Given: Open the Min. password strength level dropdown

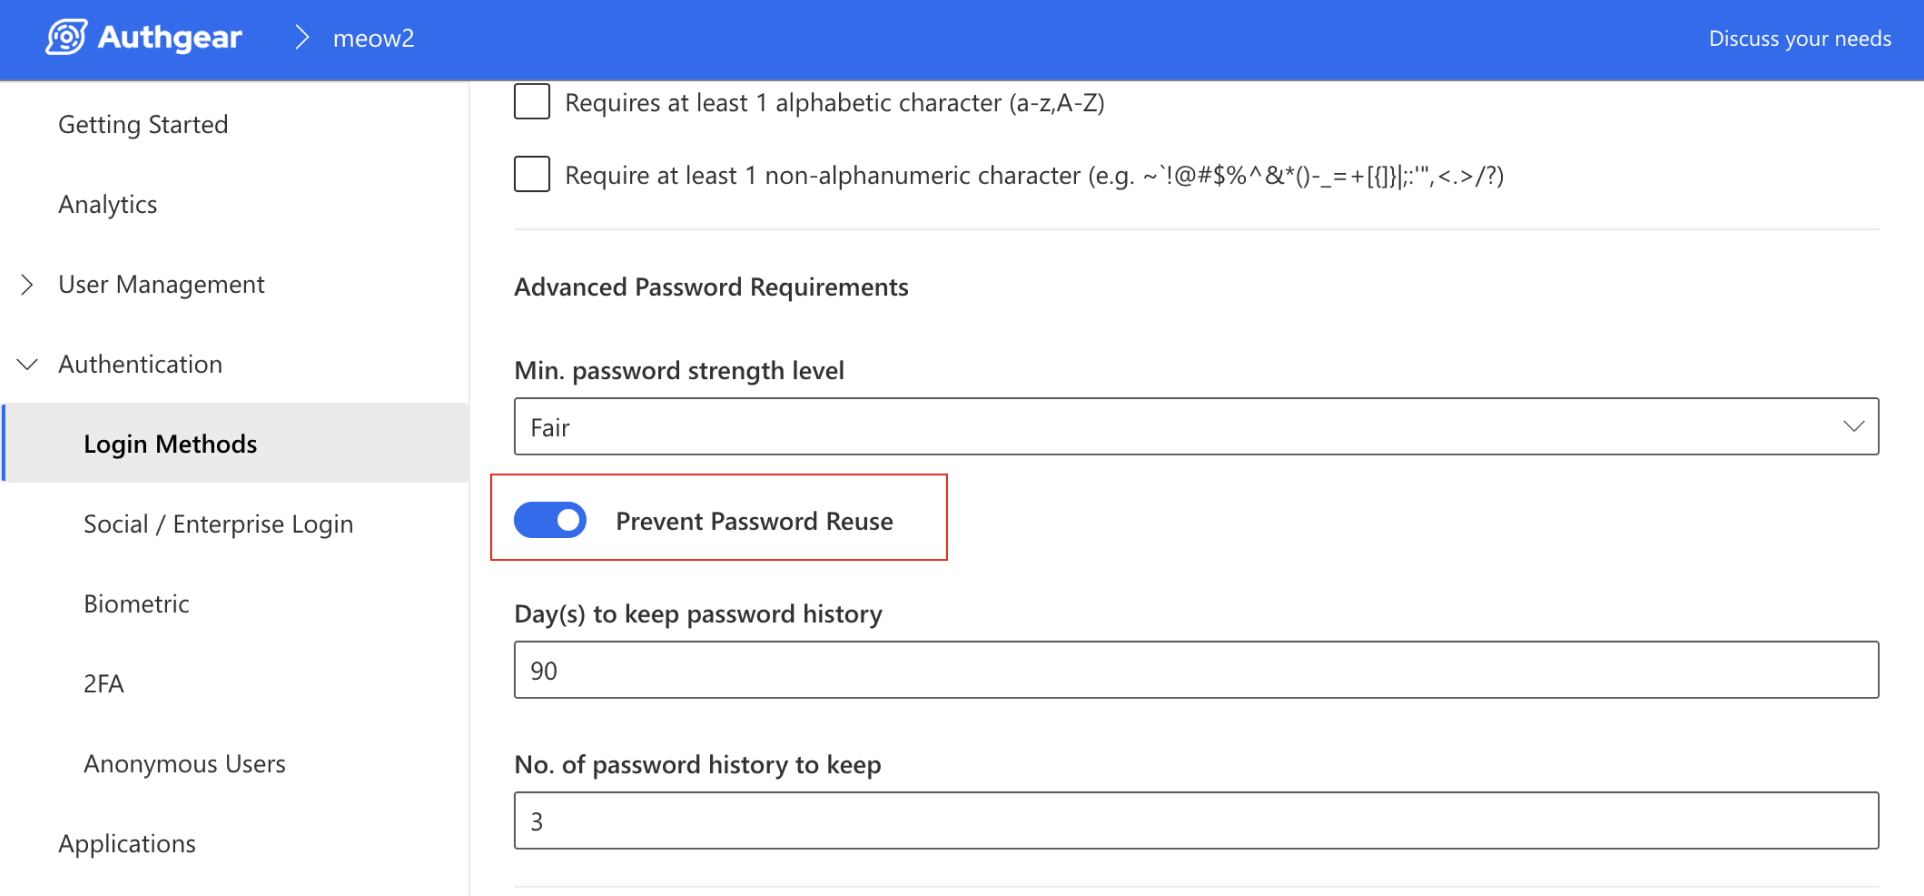Looking at the screenshot, I should [1195, 427].
